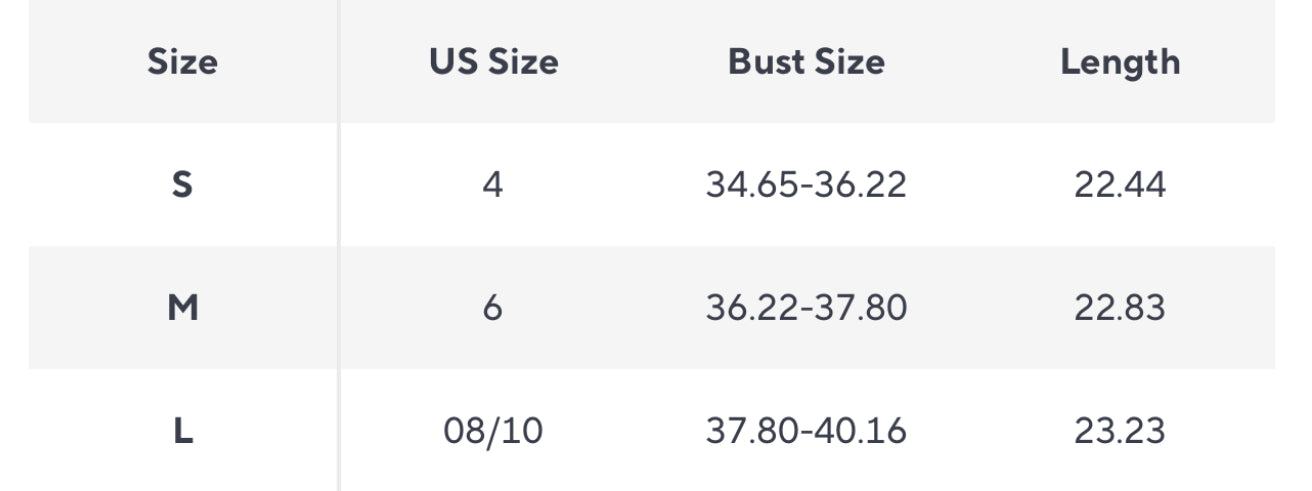Click US size 6 cell
Image resolution: width=1312 pixels, height=491 pixels.
pos(492,308)
